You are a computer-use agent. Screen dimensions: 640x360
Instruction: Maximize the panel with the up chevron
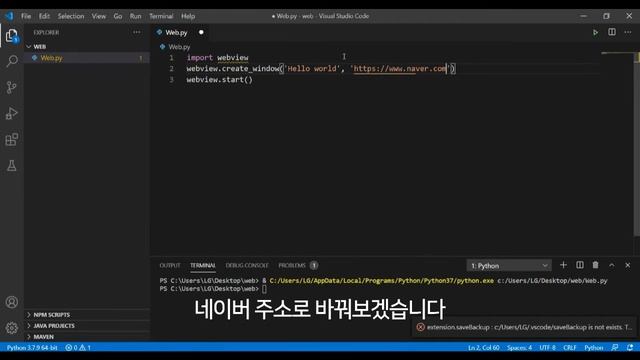[x=611, y=265]
